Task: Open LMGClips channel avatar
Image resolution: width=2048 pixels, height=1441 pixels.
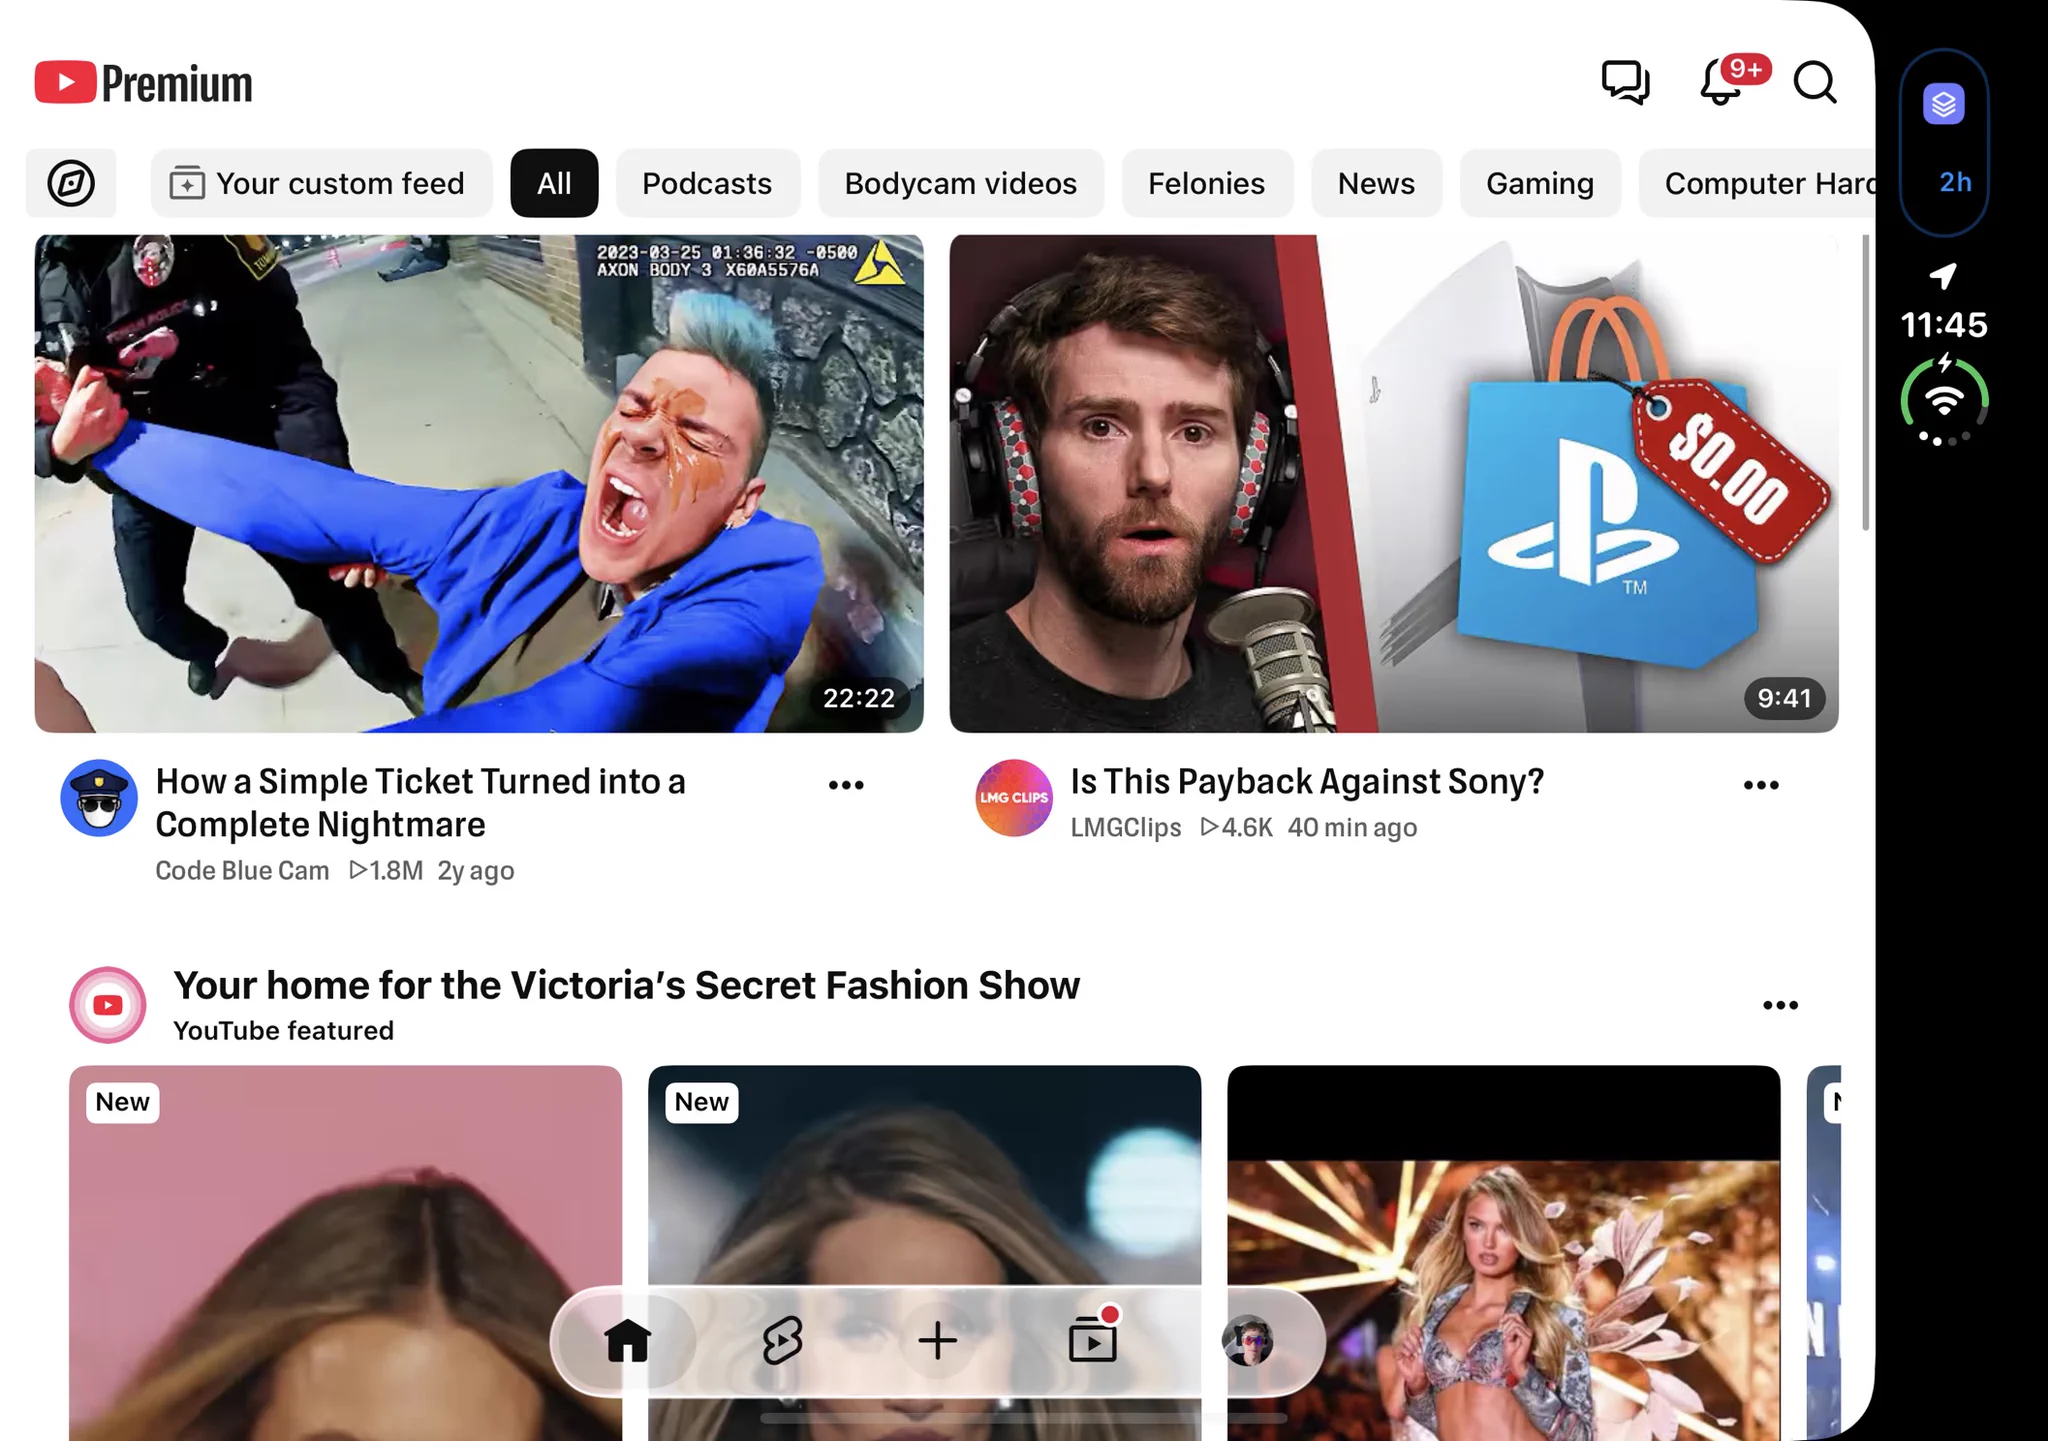Action: [x=1014, y=798]
